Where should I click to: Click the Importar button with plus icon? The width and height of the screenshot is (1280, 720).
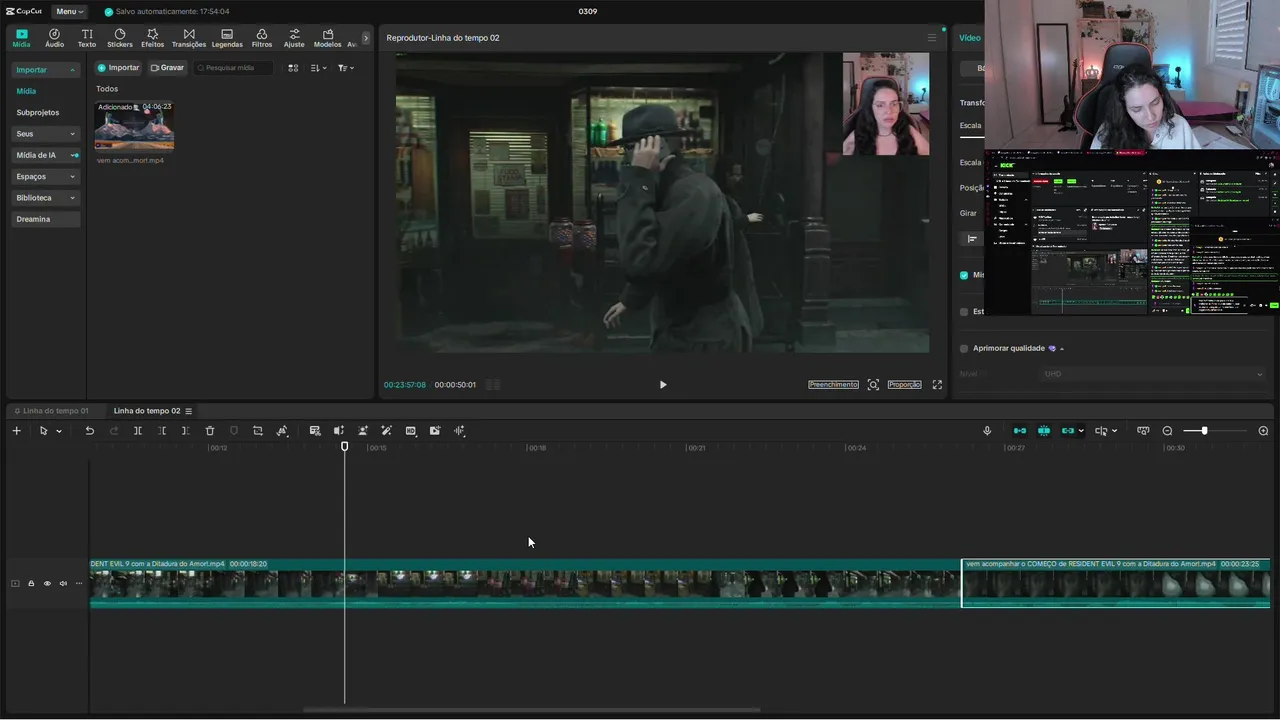(x=118, y=68)
